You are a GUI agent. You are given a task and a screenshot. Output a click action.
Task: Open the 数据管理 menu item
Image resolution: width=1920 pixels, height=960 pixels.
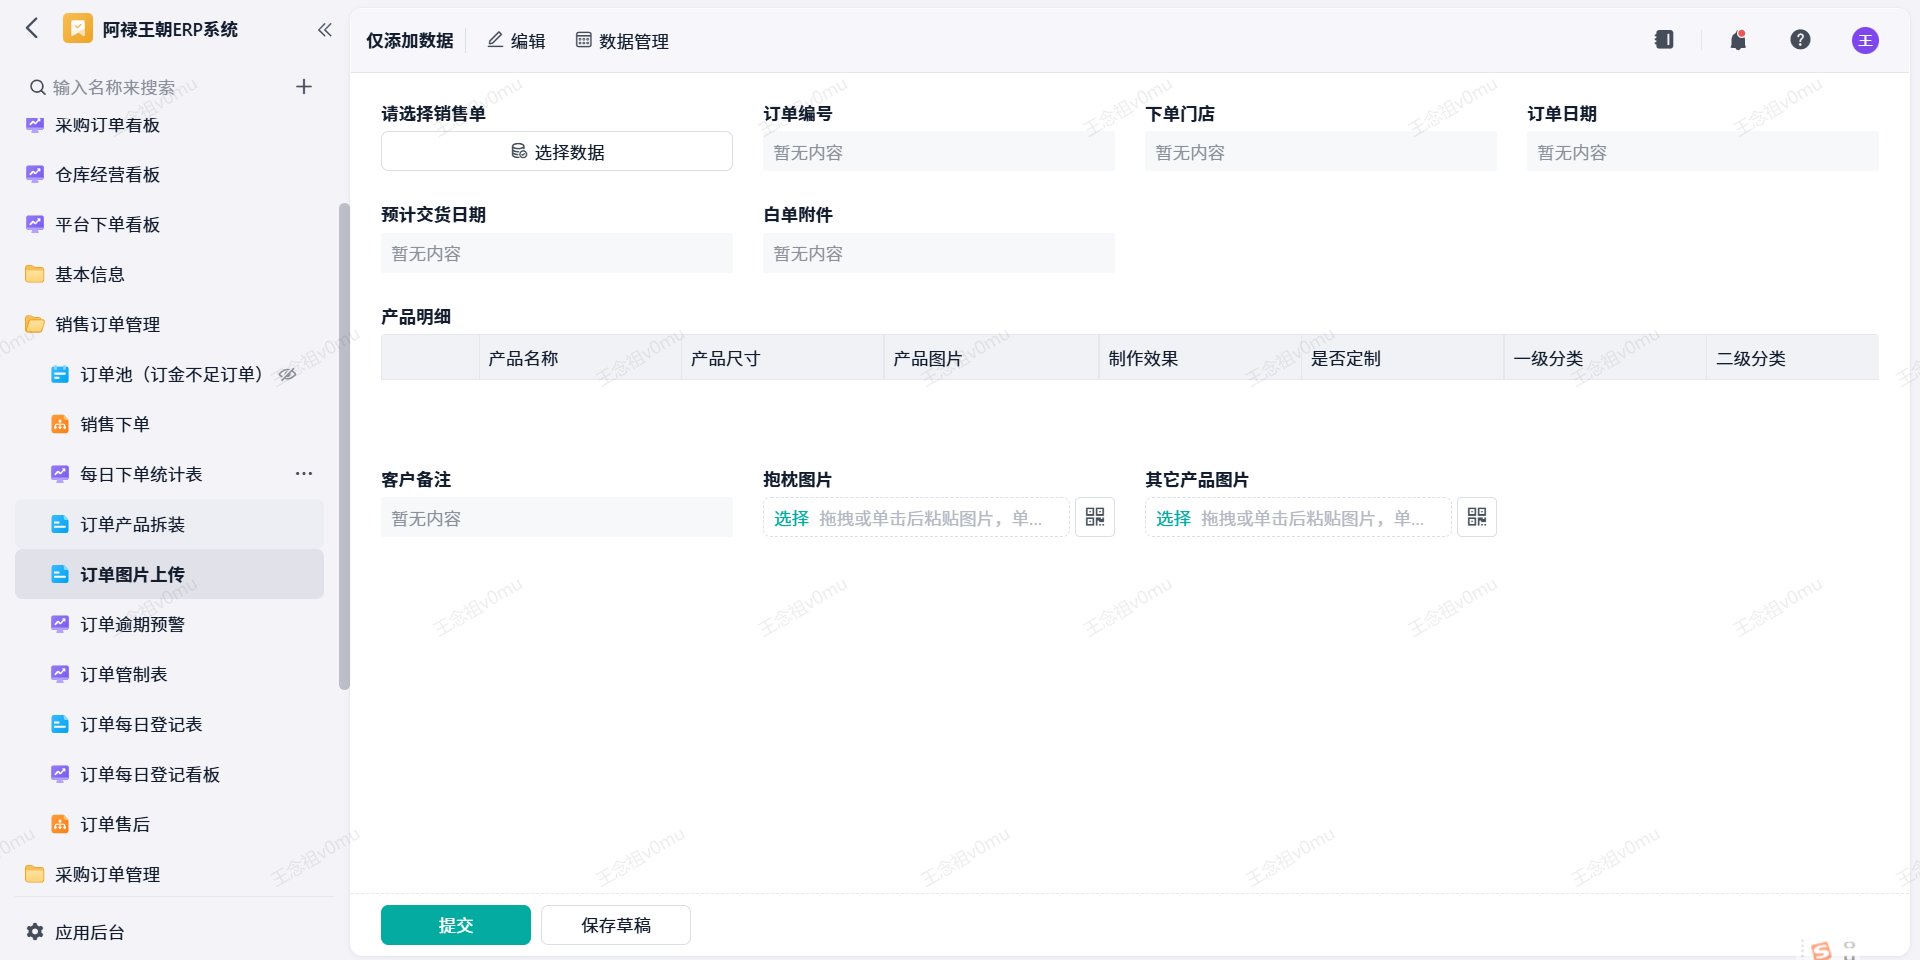click(622, 41)
